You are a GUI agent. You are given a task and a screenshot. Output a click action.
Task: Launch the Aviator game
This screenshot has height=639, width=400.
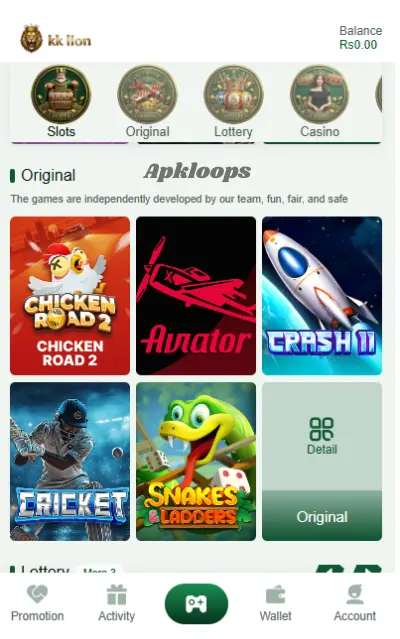[x=196, y=295]
